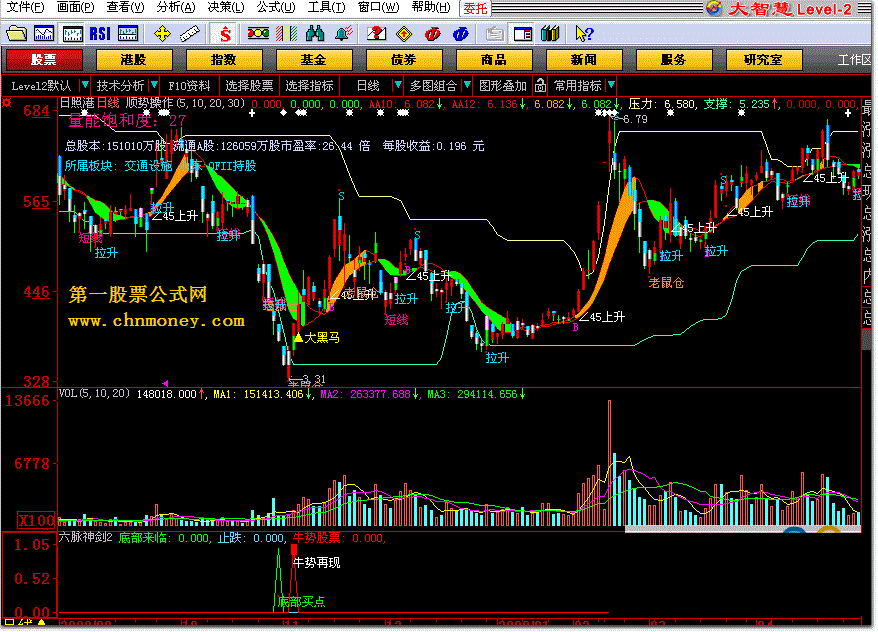Viewport: 878px width, 632px height.
Task: Open the 窗口(W) menu
Action: tap(378, 7)
